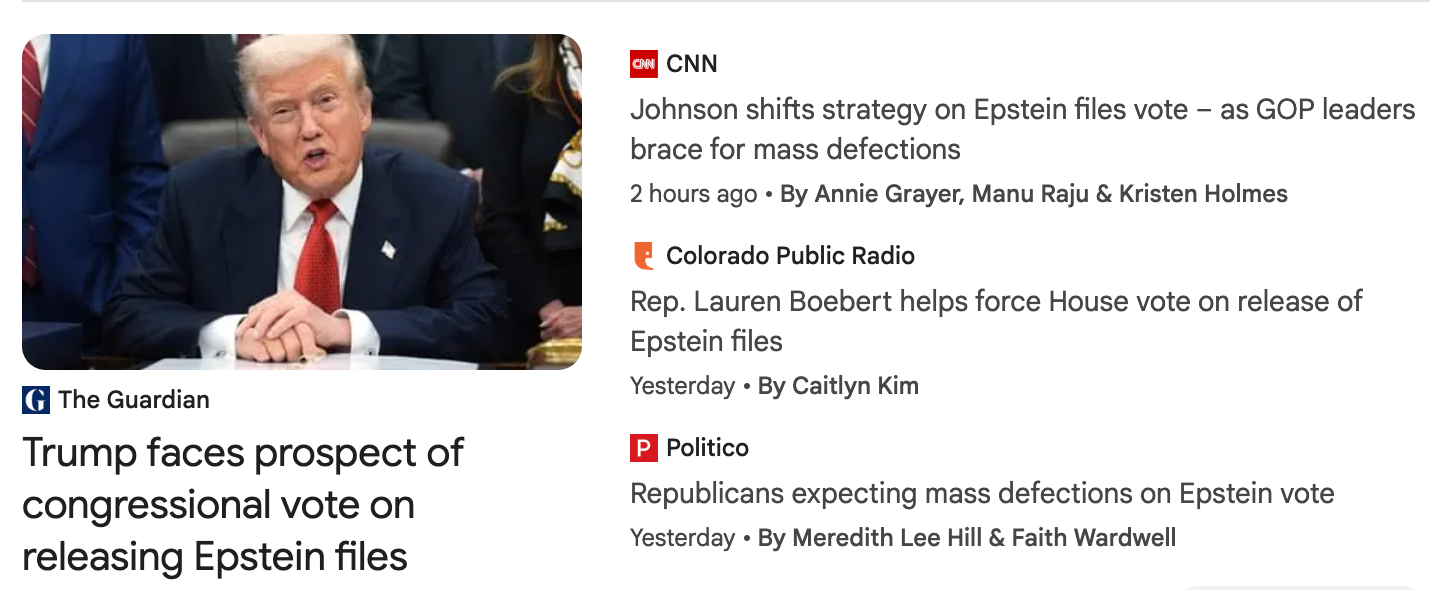The image size is (1450, 590).
Task: Open Guardian headline about congressional Epstein vote
Action: pos(243,504)
